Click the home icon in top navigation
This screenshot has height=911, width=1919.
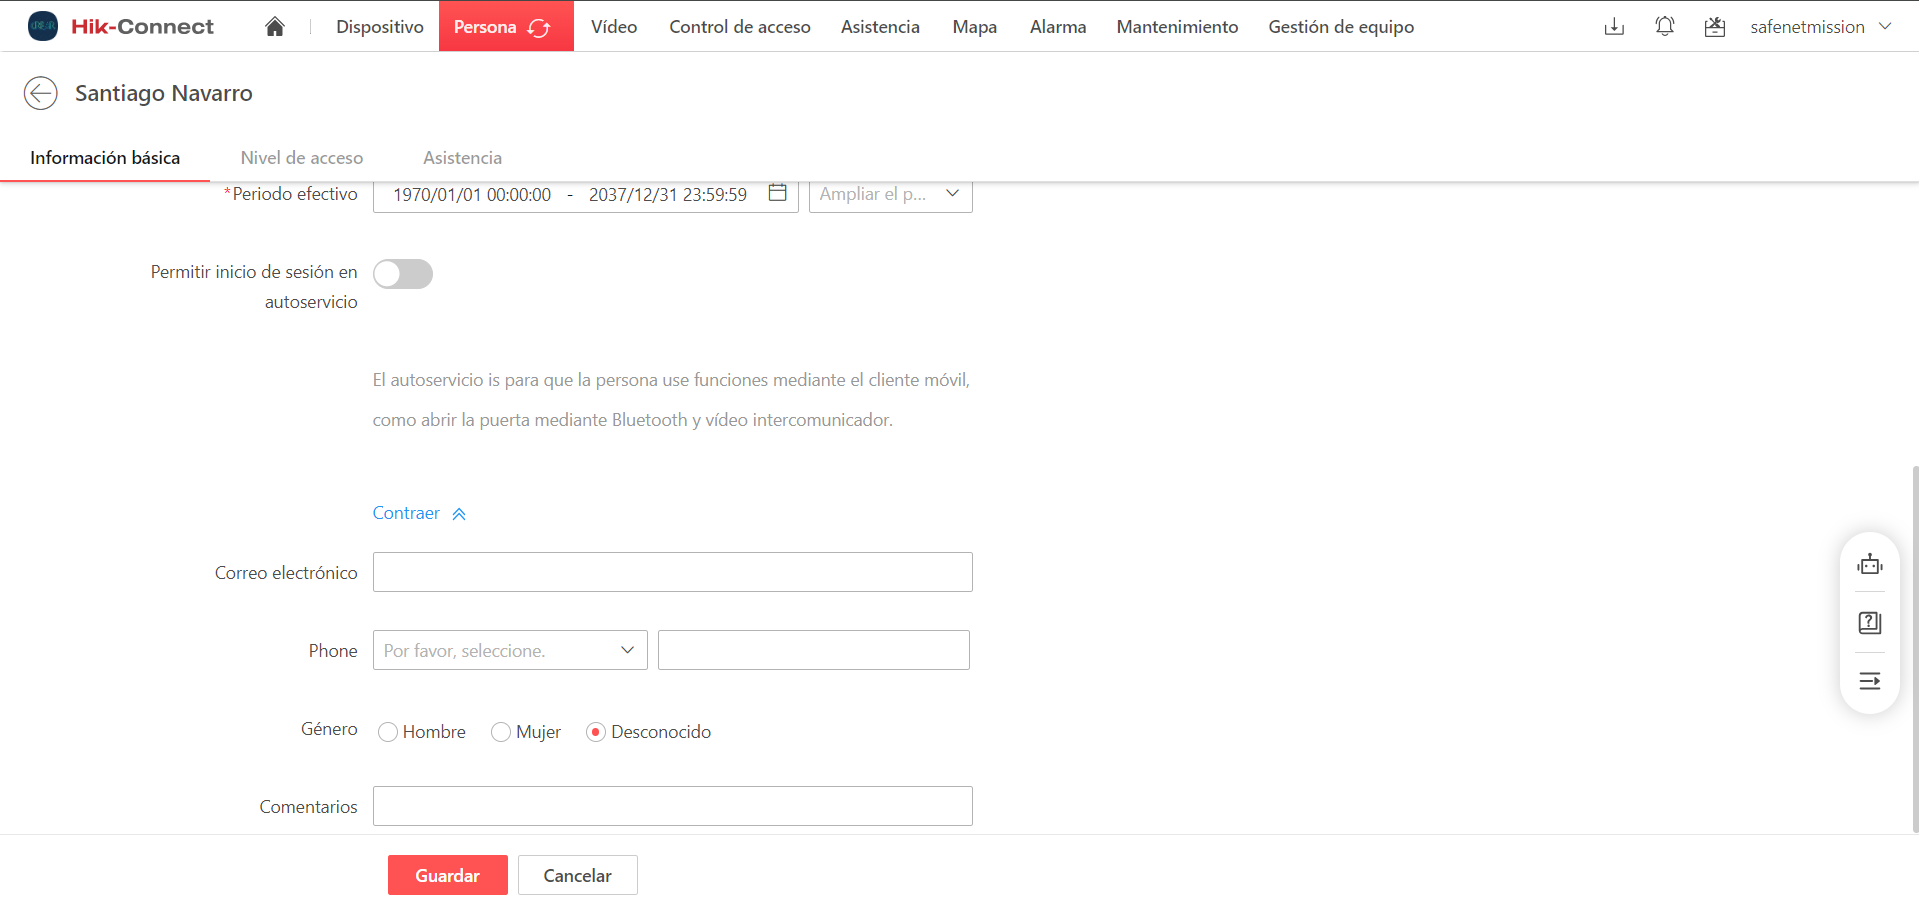click(x=275, y=27)
